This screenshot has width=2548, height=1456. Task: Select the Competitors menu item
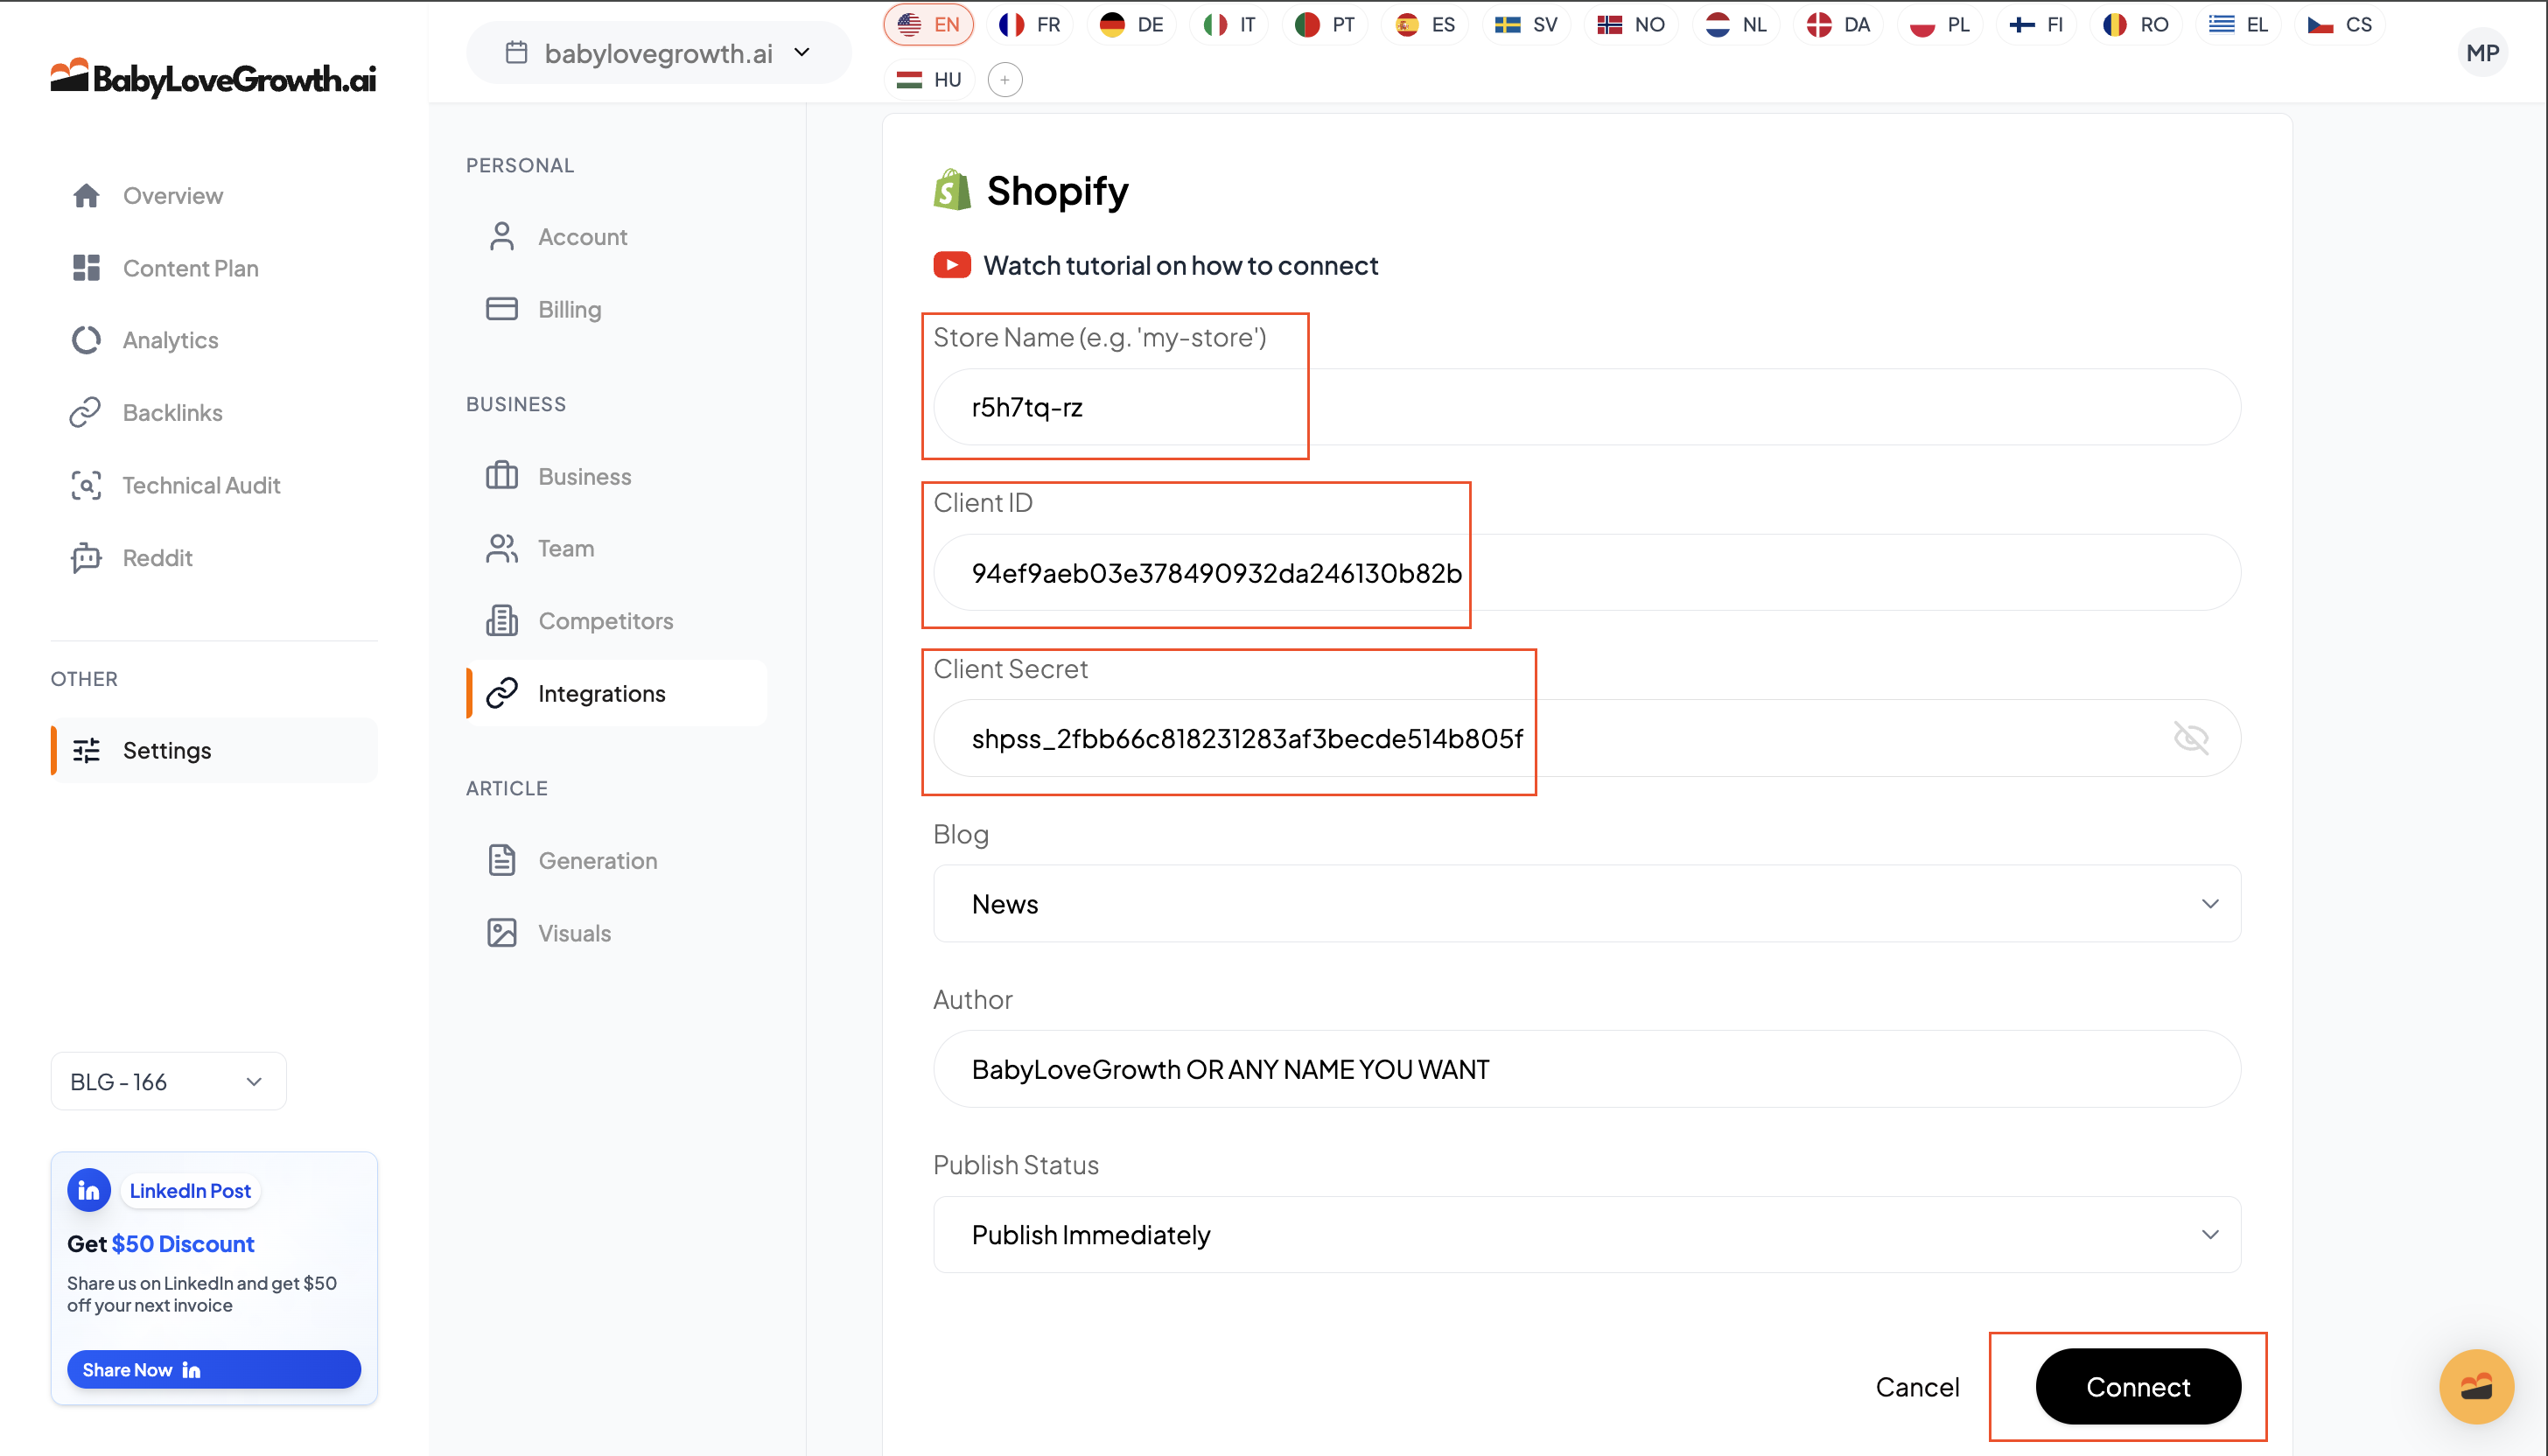click(x=605, y=620)
